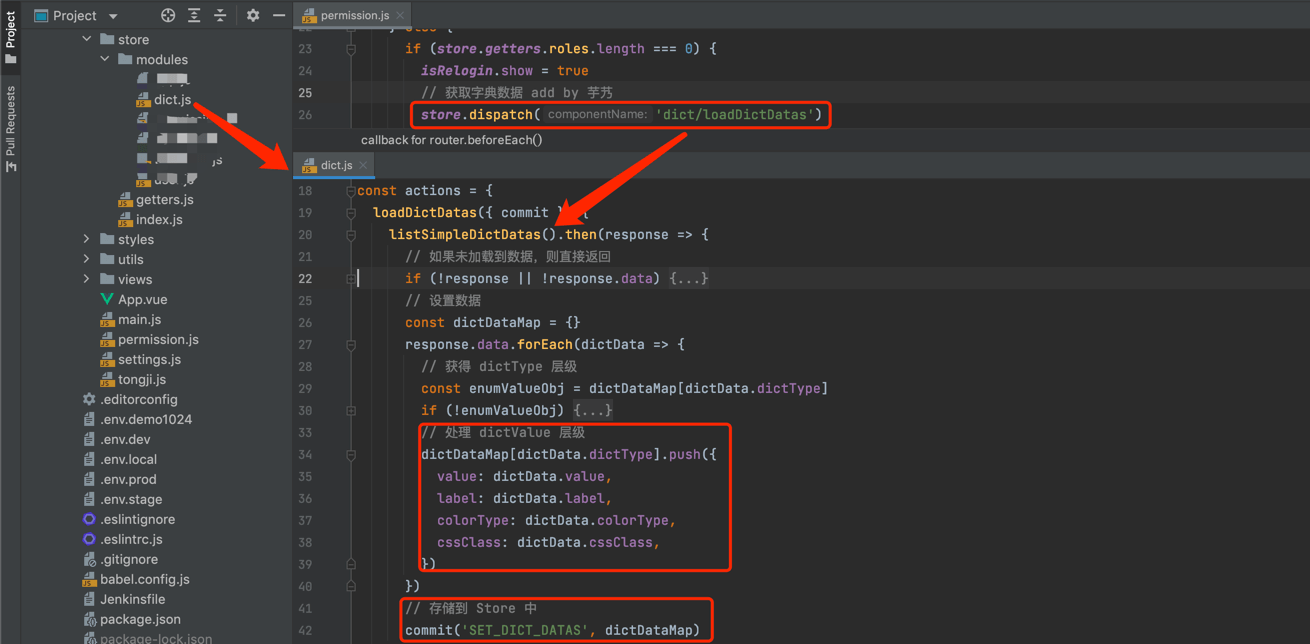Click the Collapse All icon in Project panel

pos(220,16)
